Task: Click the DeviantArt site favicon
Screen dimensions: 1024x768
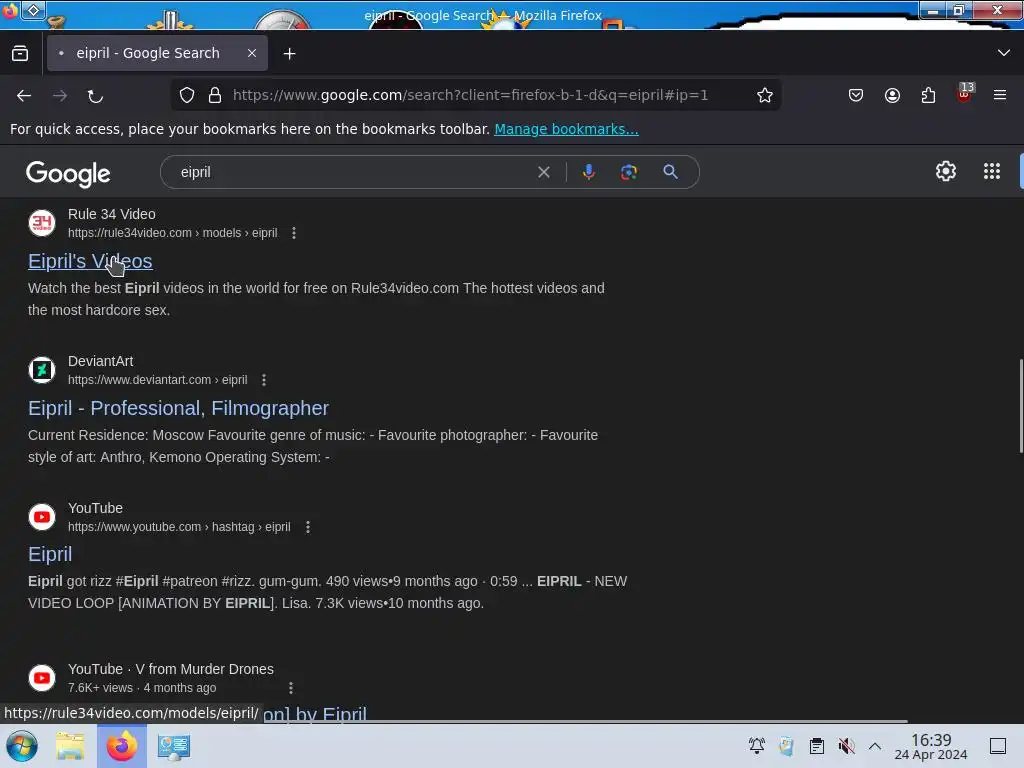Action: coord(42,370)
